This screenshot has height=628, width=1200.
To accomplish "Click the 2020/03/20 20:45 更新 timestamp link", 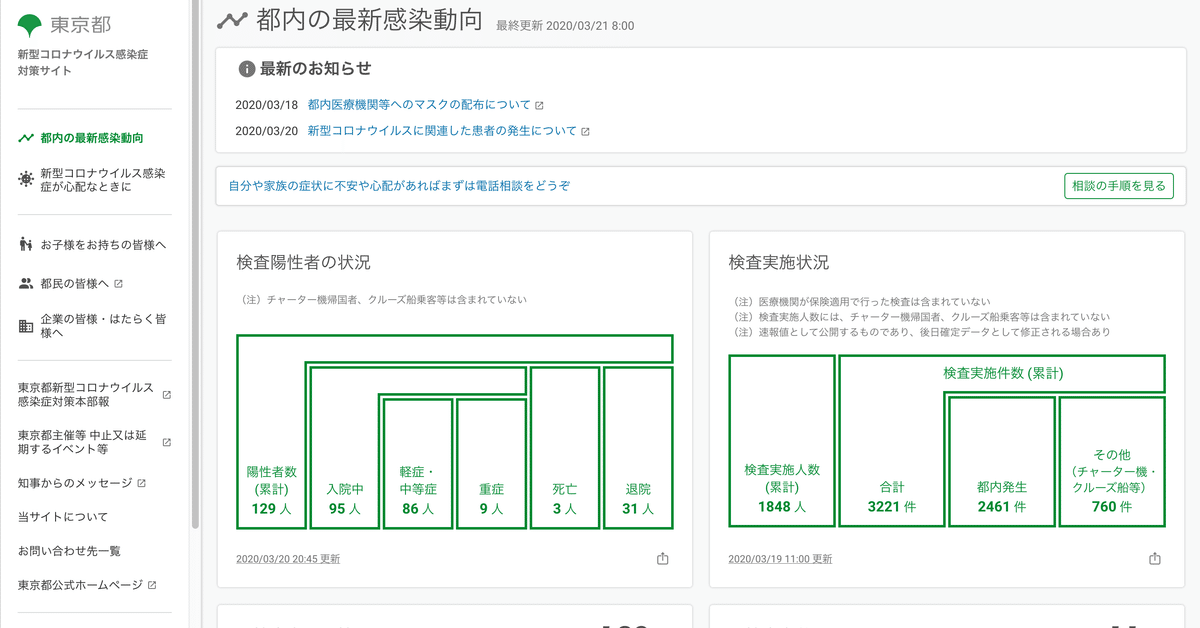I will [288, 559].
